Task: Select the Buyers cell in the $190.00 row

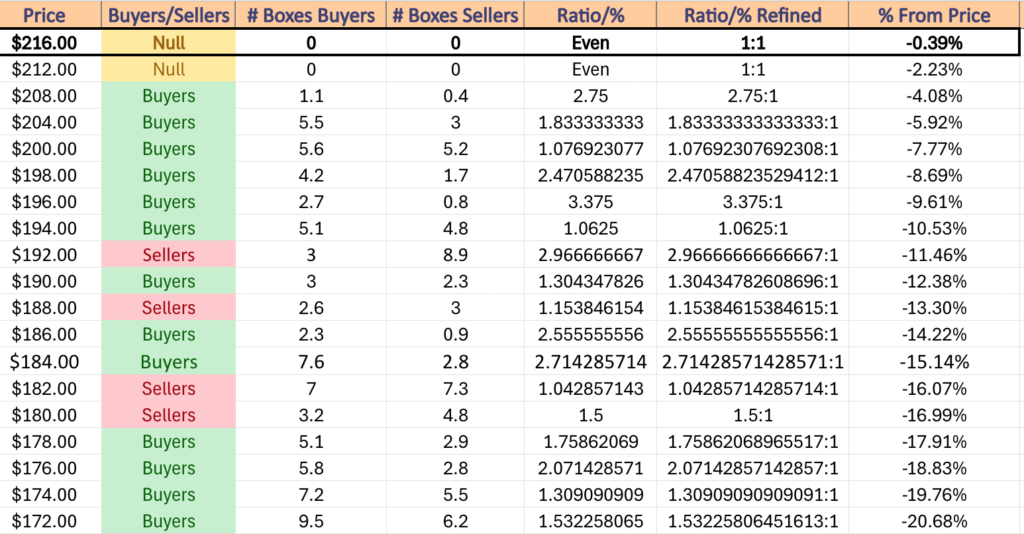Action: pyautogui.click(x=168, y=281)
